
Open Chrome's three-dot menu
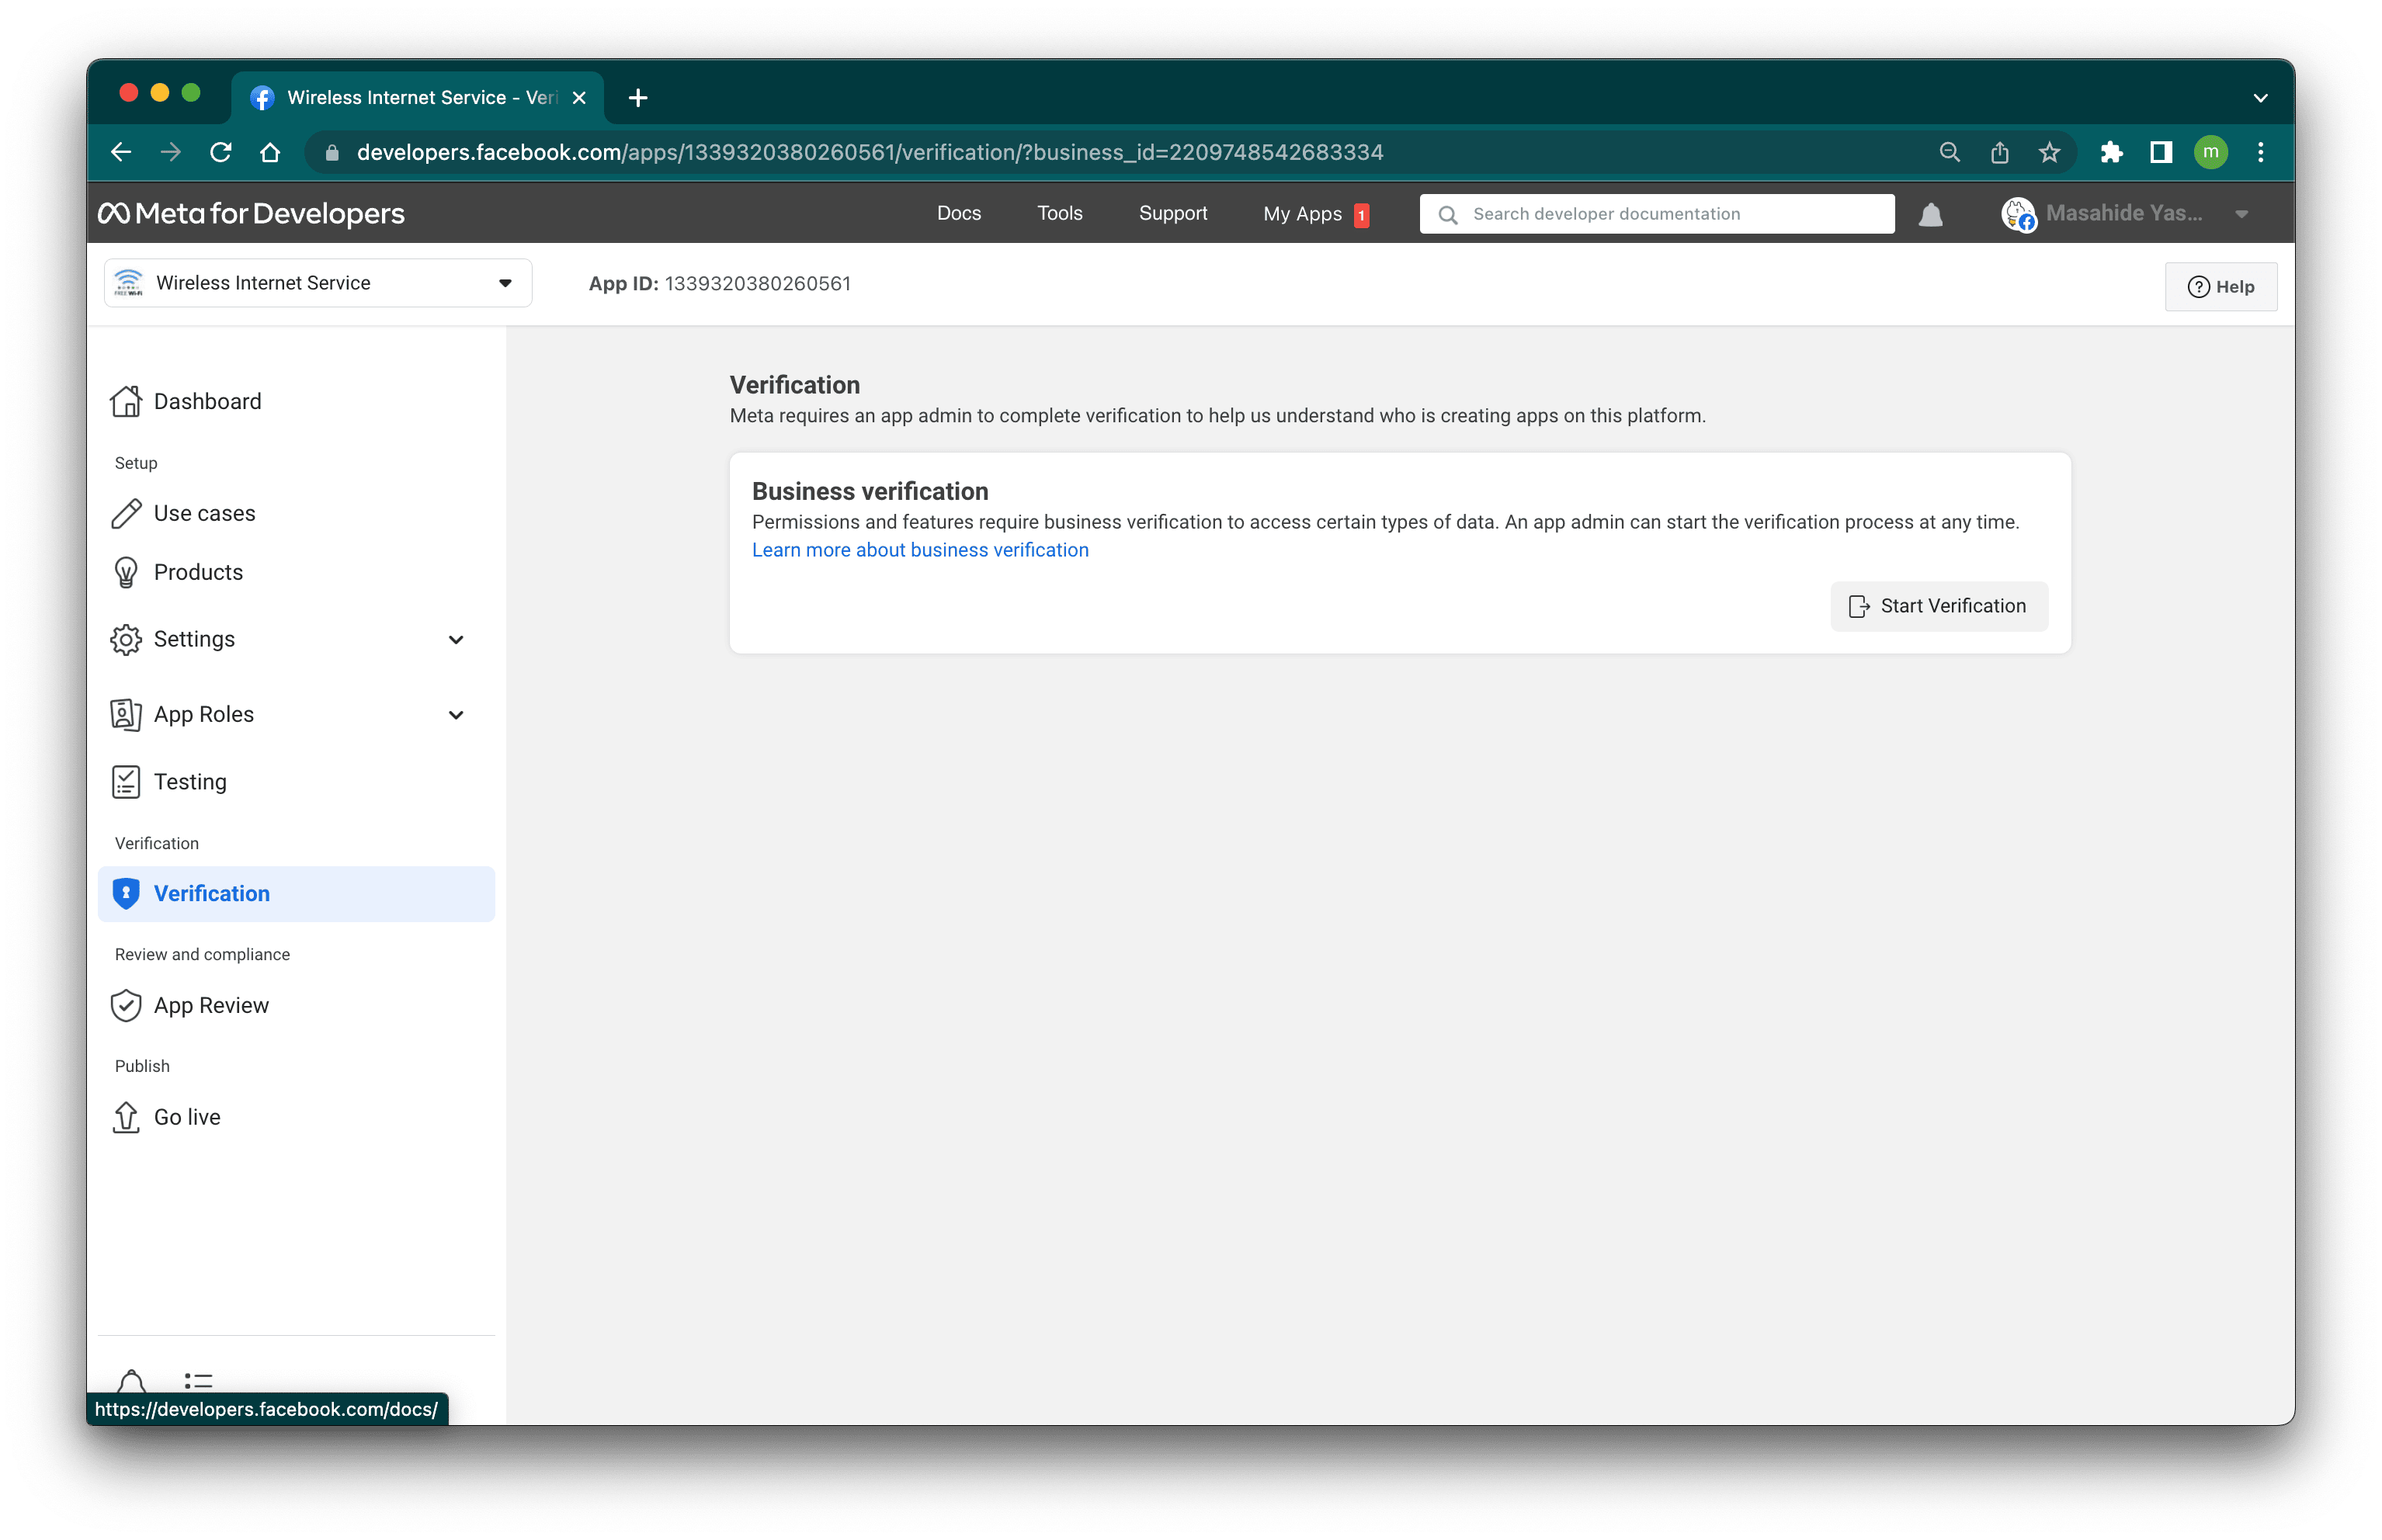pyautogui.click(x=2261, y=152)
